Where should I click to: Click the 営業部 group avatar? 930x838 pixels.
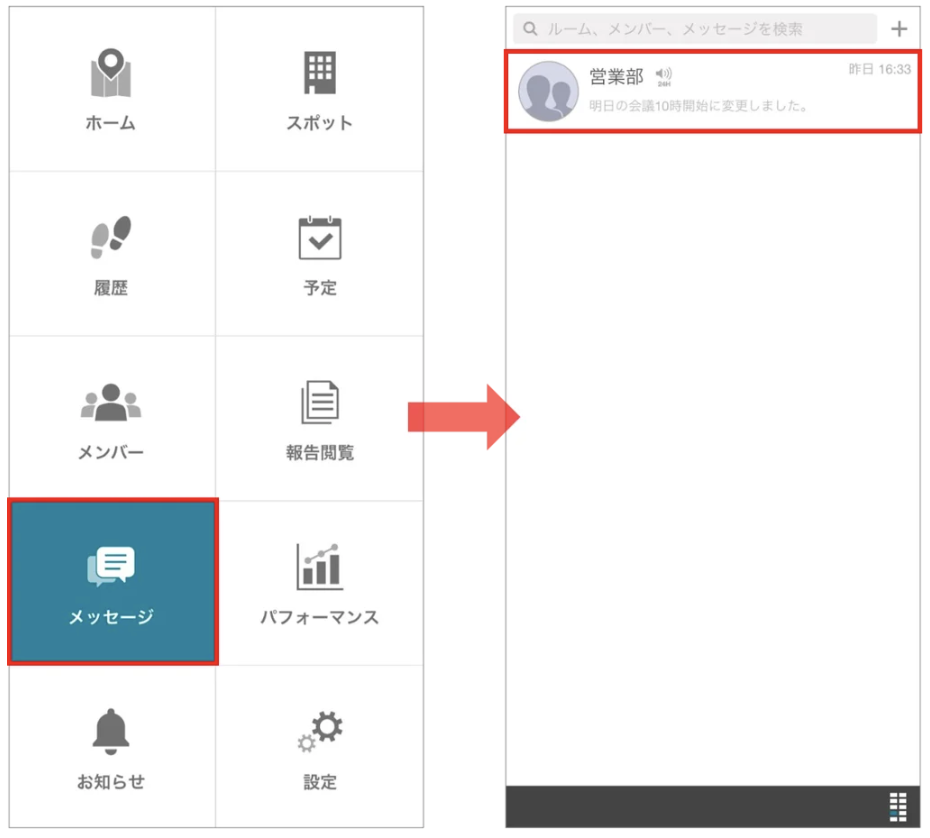click(x=548, y=91)
